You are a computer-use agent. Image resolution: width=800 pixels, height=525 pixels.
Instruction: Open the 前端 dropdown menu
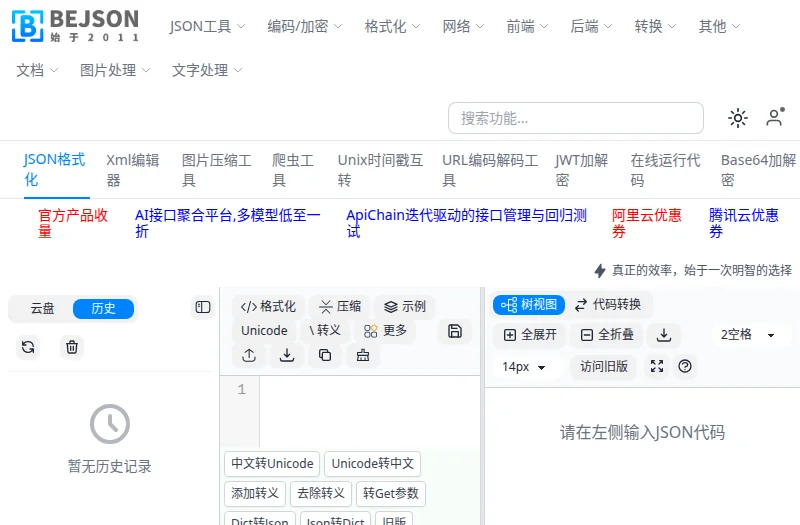(x=527, y=26)
